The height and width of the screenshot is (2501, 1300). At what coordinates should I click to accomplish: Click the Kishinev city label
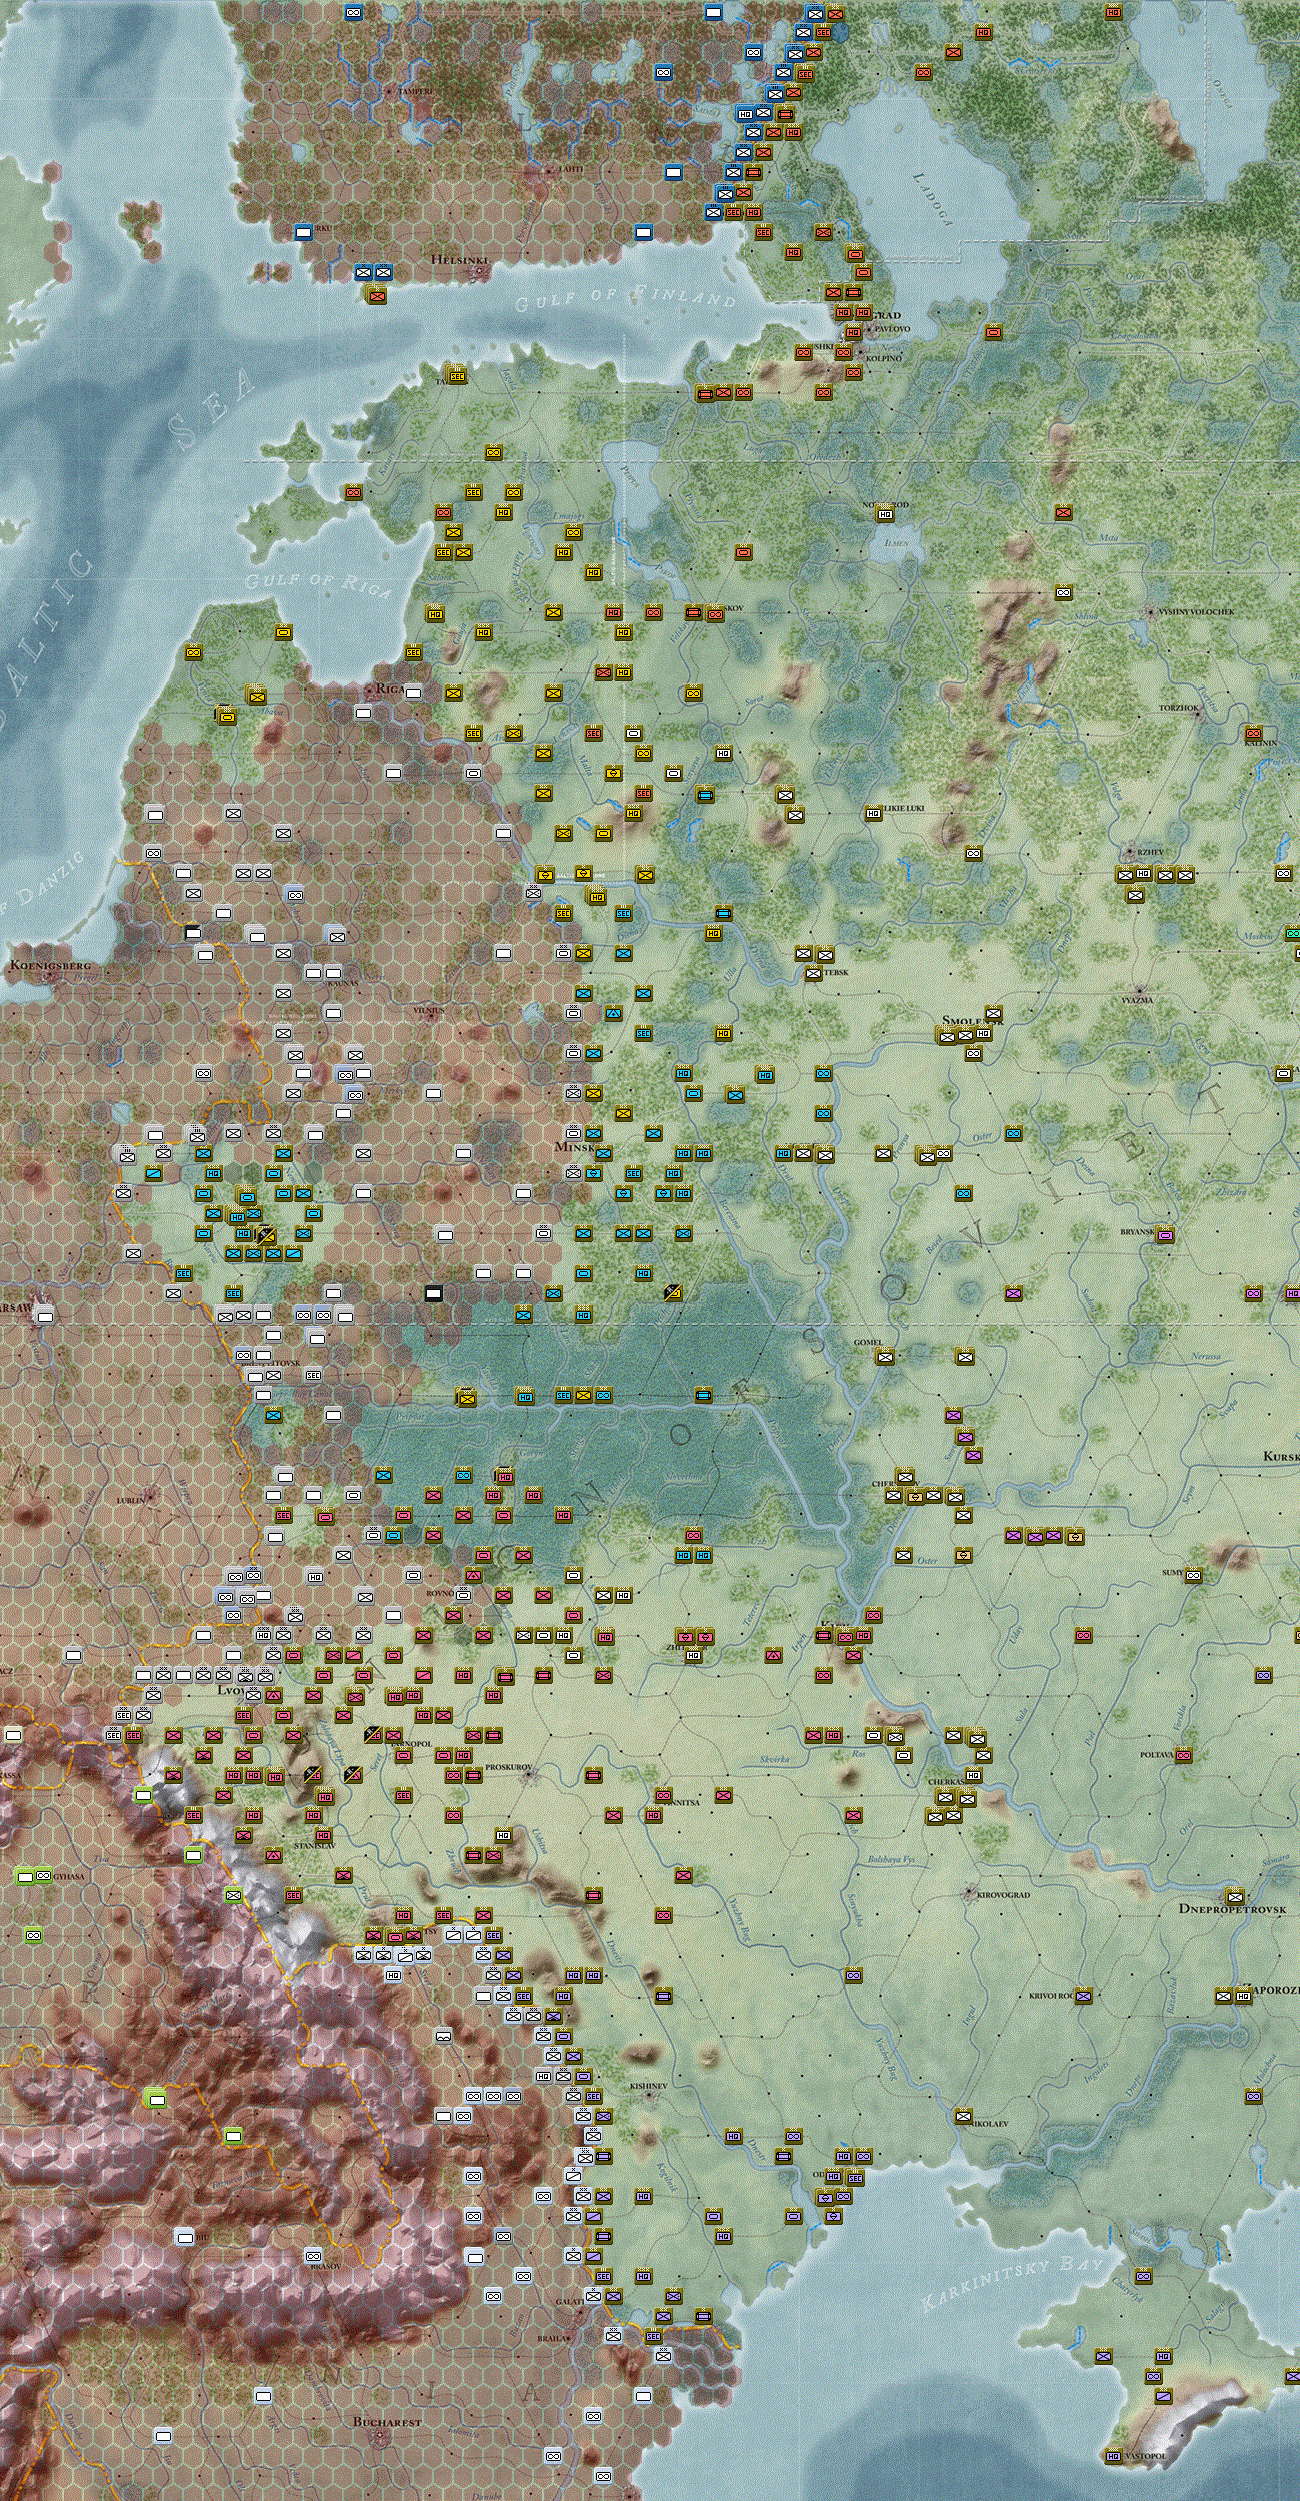point(648,2085)
